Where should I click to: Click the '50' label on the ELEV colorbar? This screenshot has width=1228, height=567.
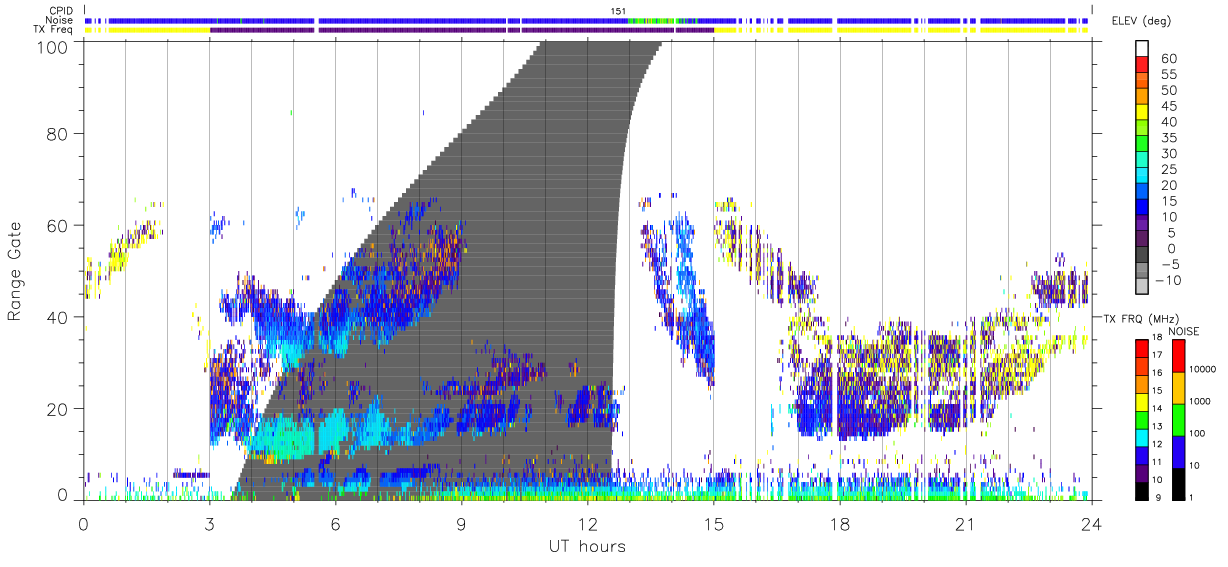(x=1169, y=90)
